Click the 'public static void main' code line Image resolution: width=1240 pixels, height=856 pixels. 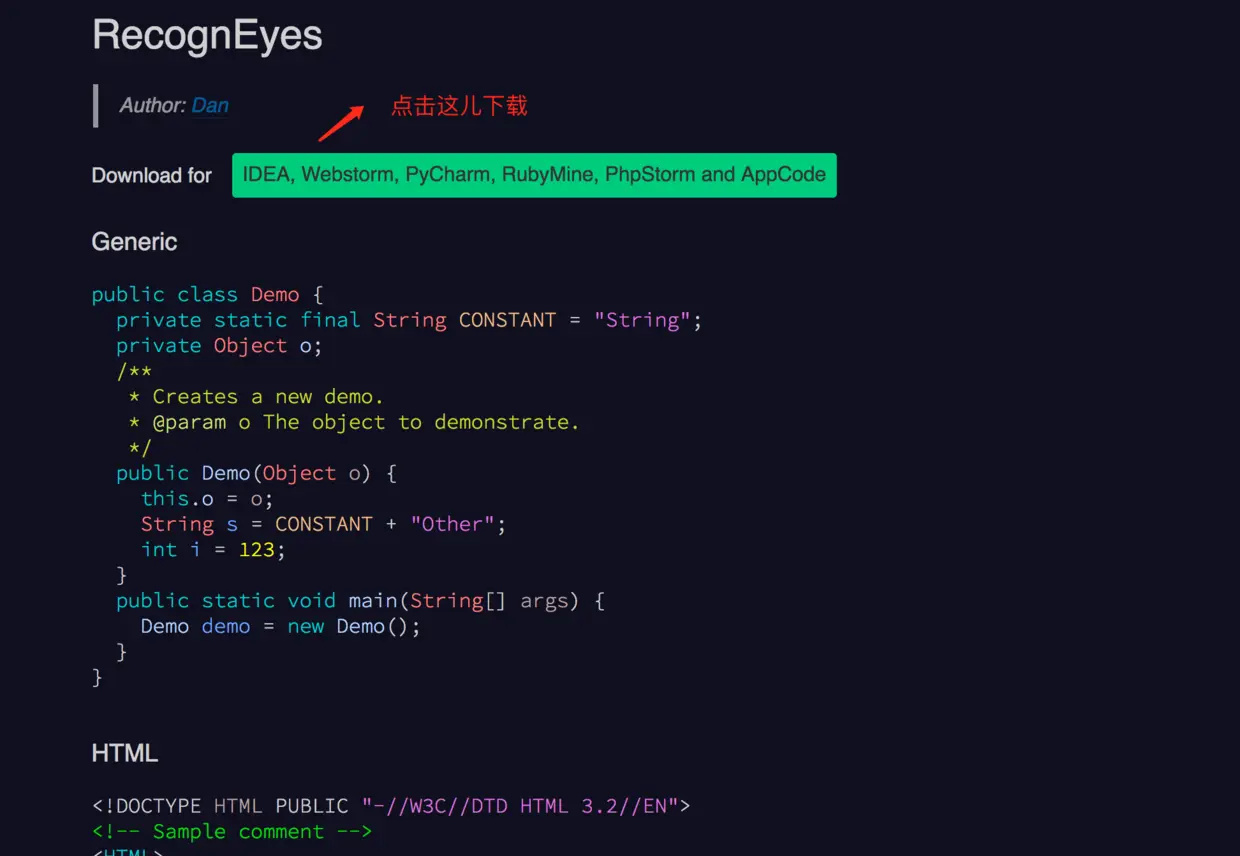360,600
